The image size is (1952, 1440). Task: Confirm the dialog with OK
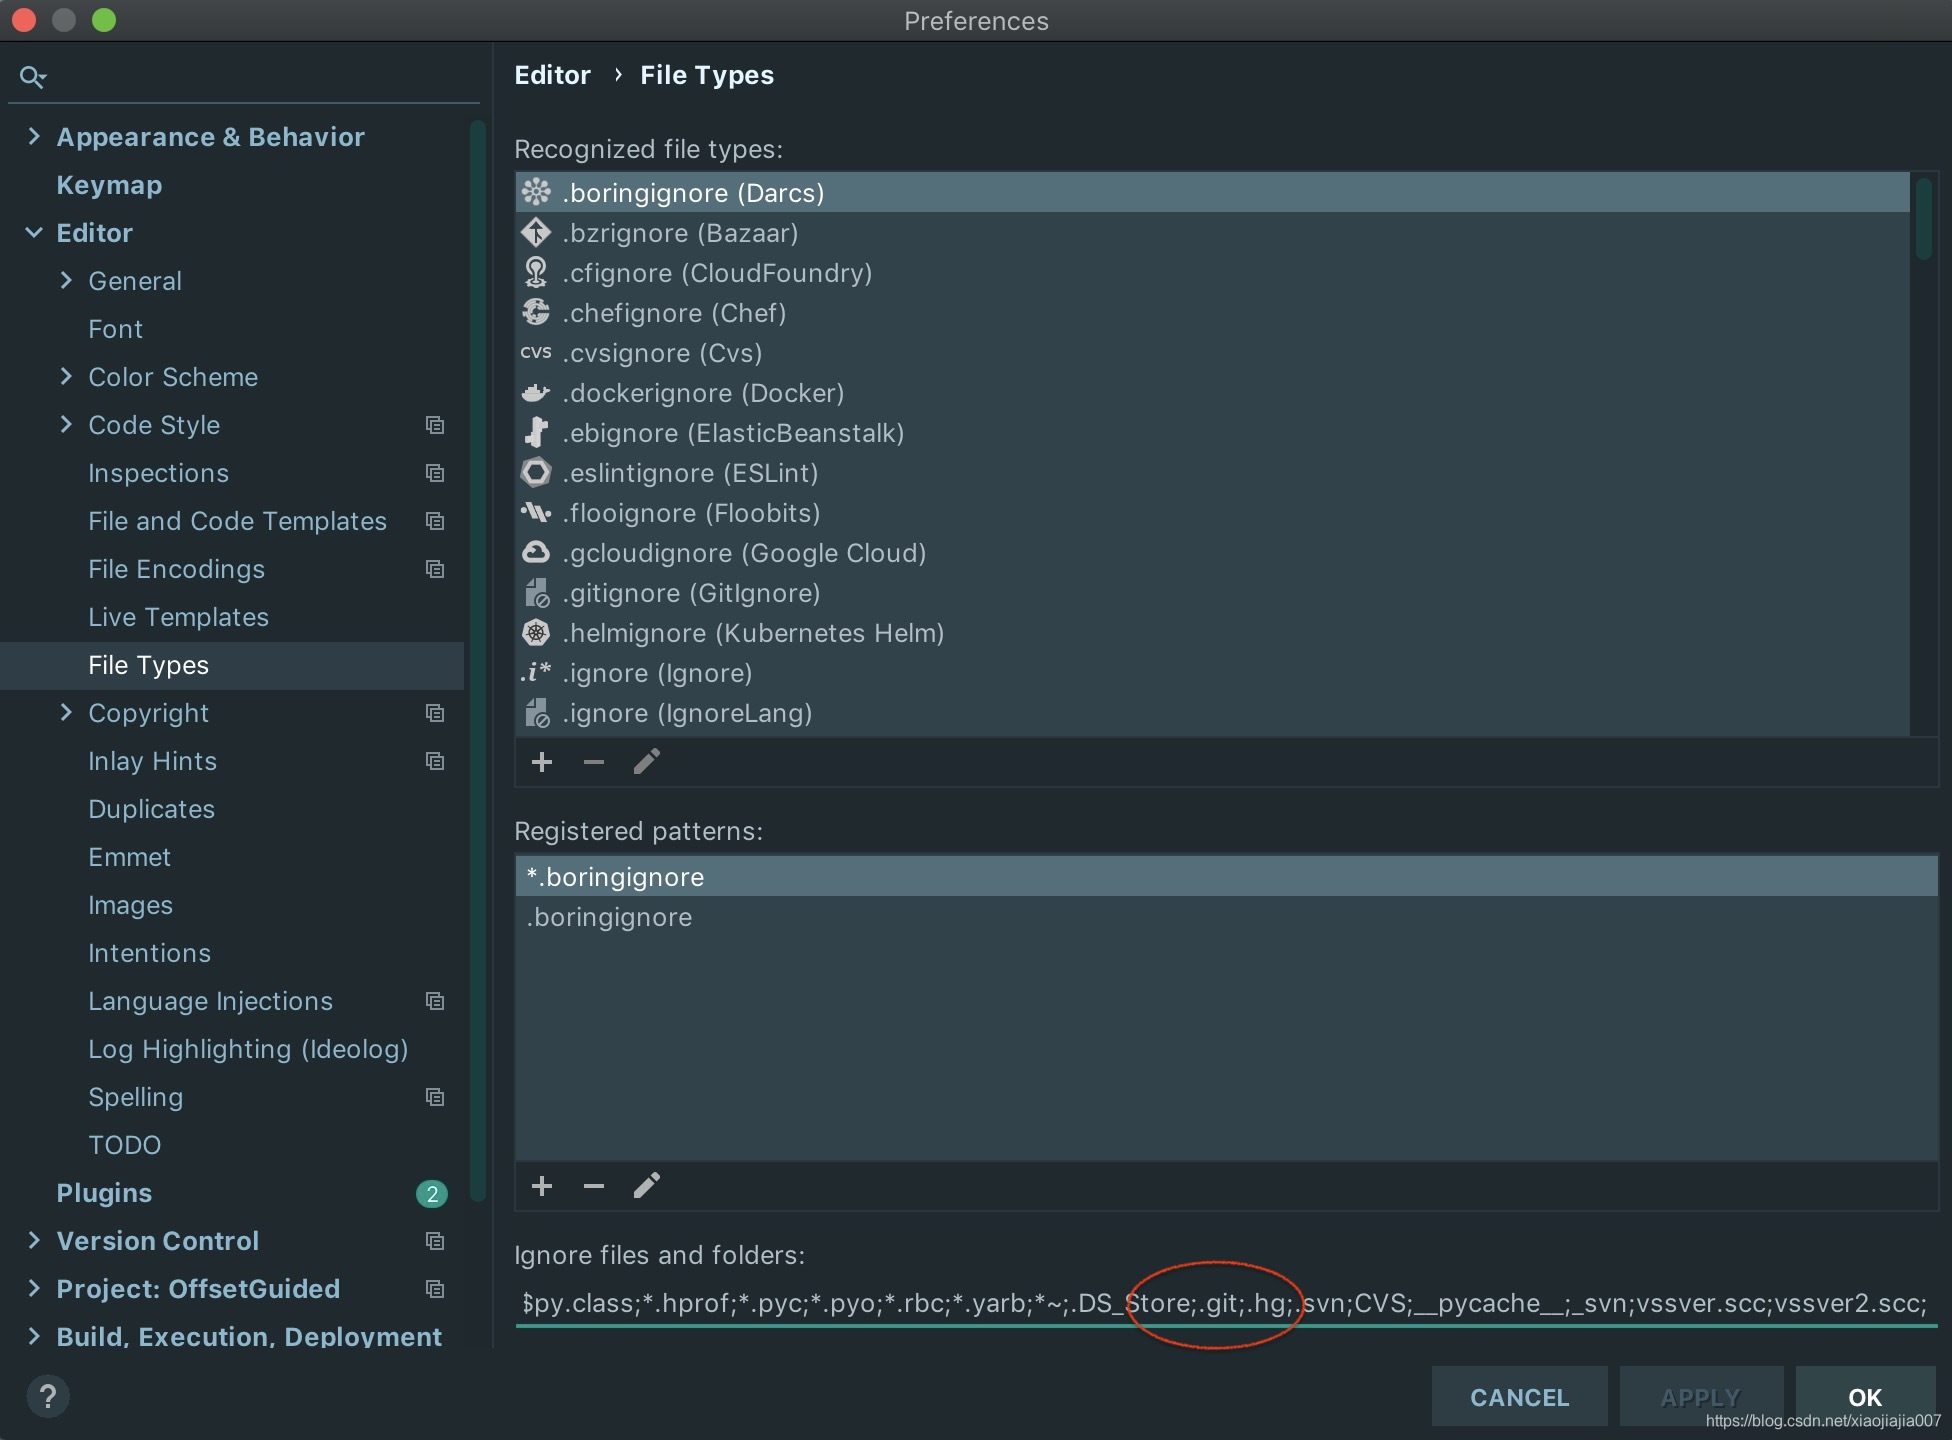pyautogui.click(x=1864, y=1396)
